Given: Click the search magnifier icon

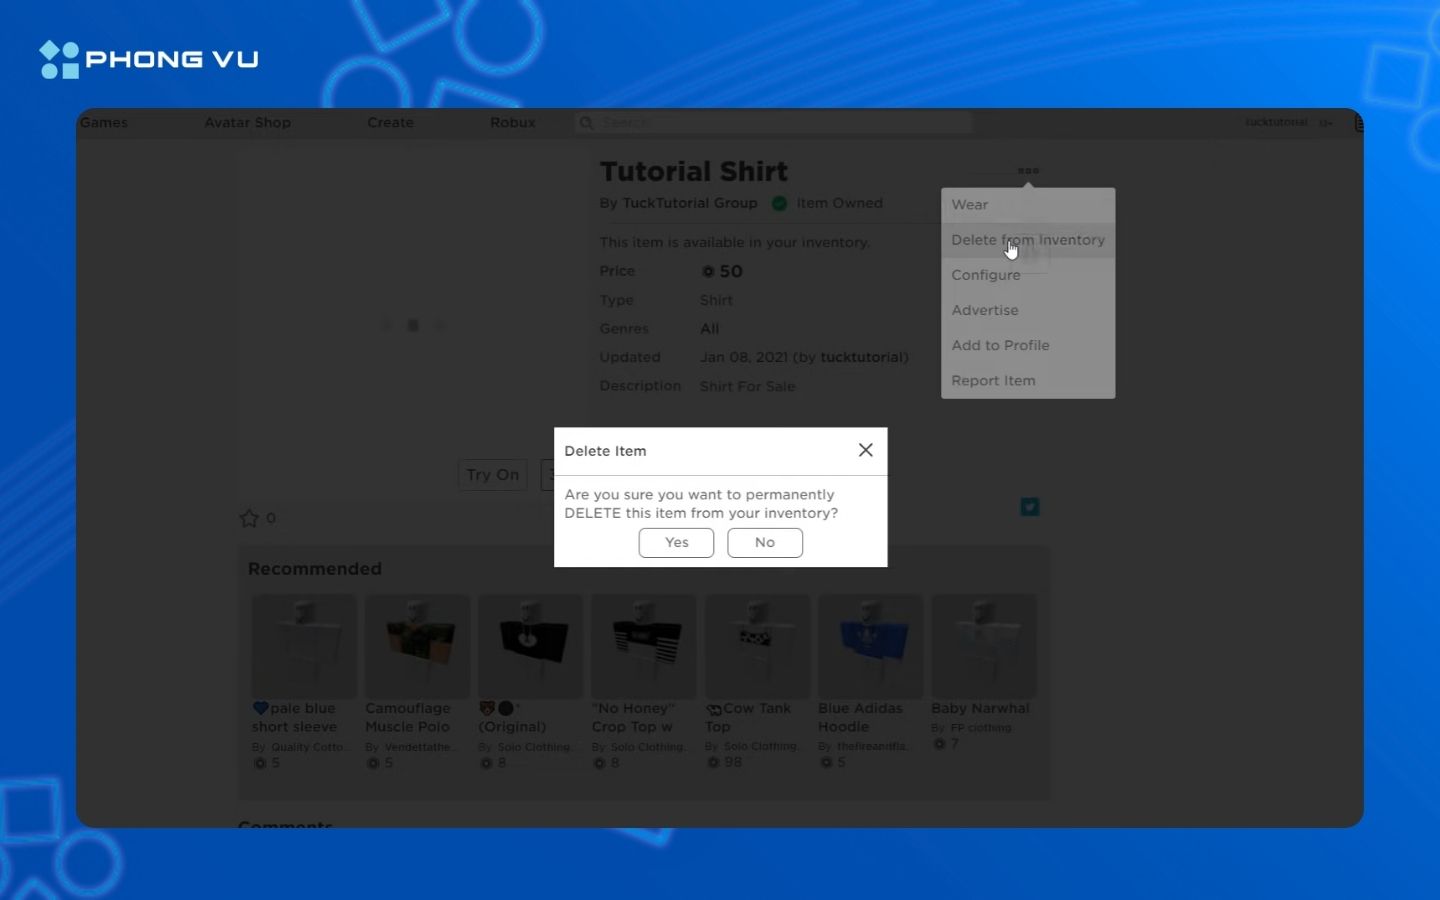Looking at the screenshot, I should pyautogui.click(x=587, y=122).
